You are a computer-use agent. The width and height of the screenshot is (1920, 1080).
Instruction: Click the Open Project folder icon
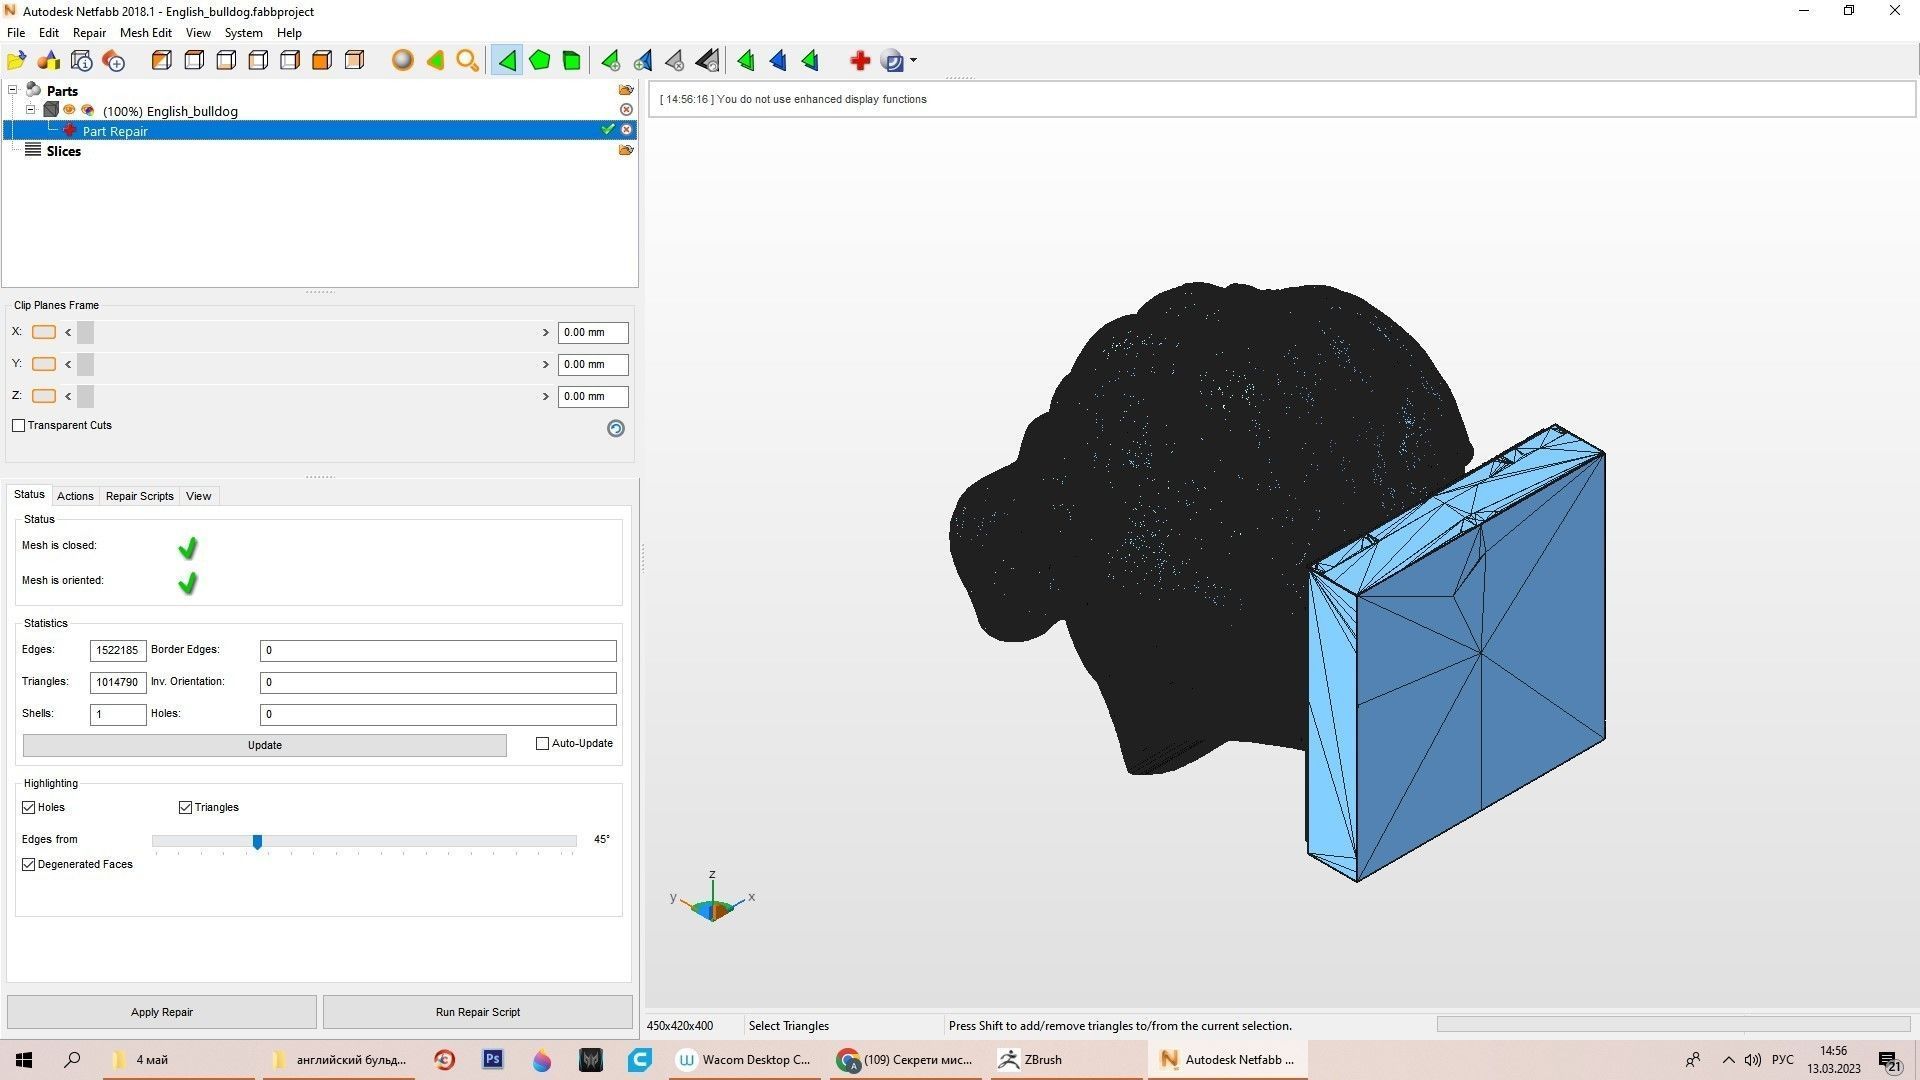[17, 61]
